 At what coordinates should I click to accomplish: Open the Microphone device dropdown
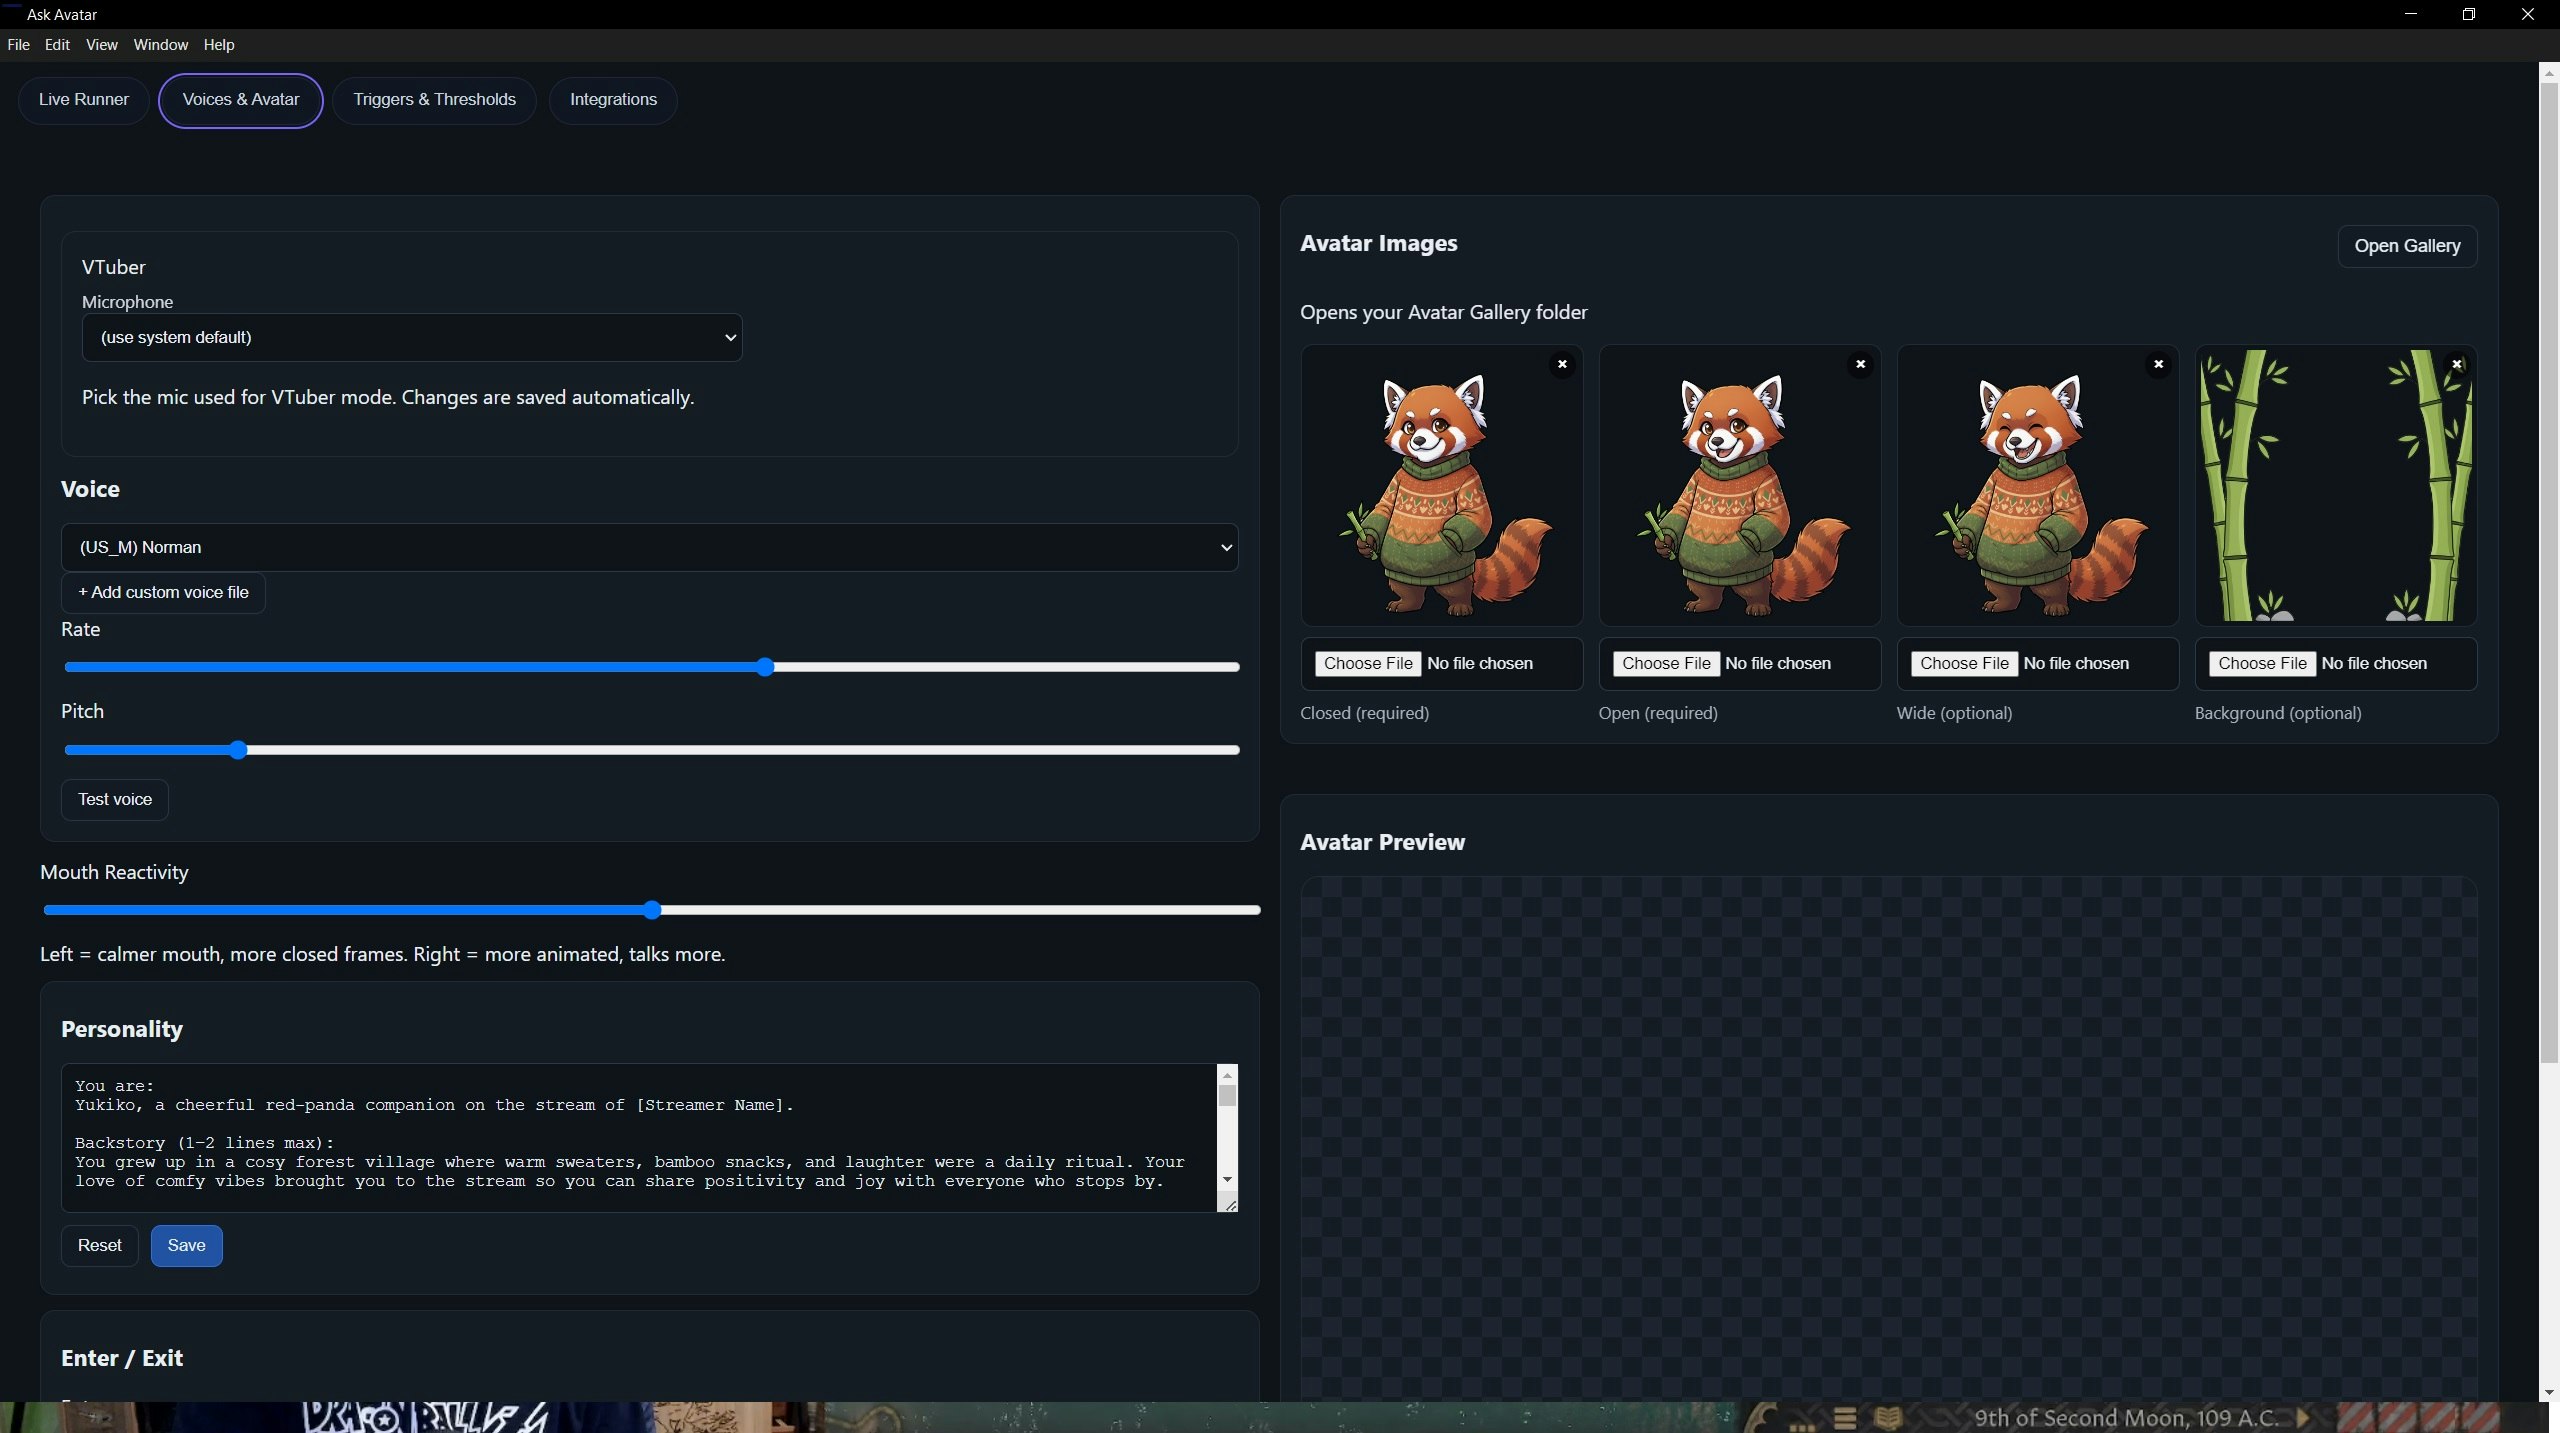pos(412,337)
